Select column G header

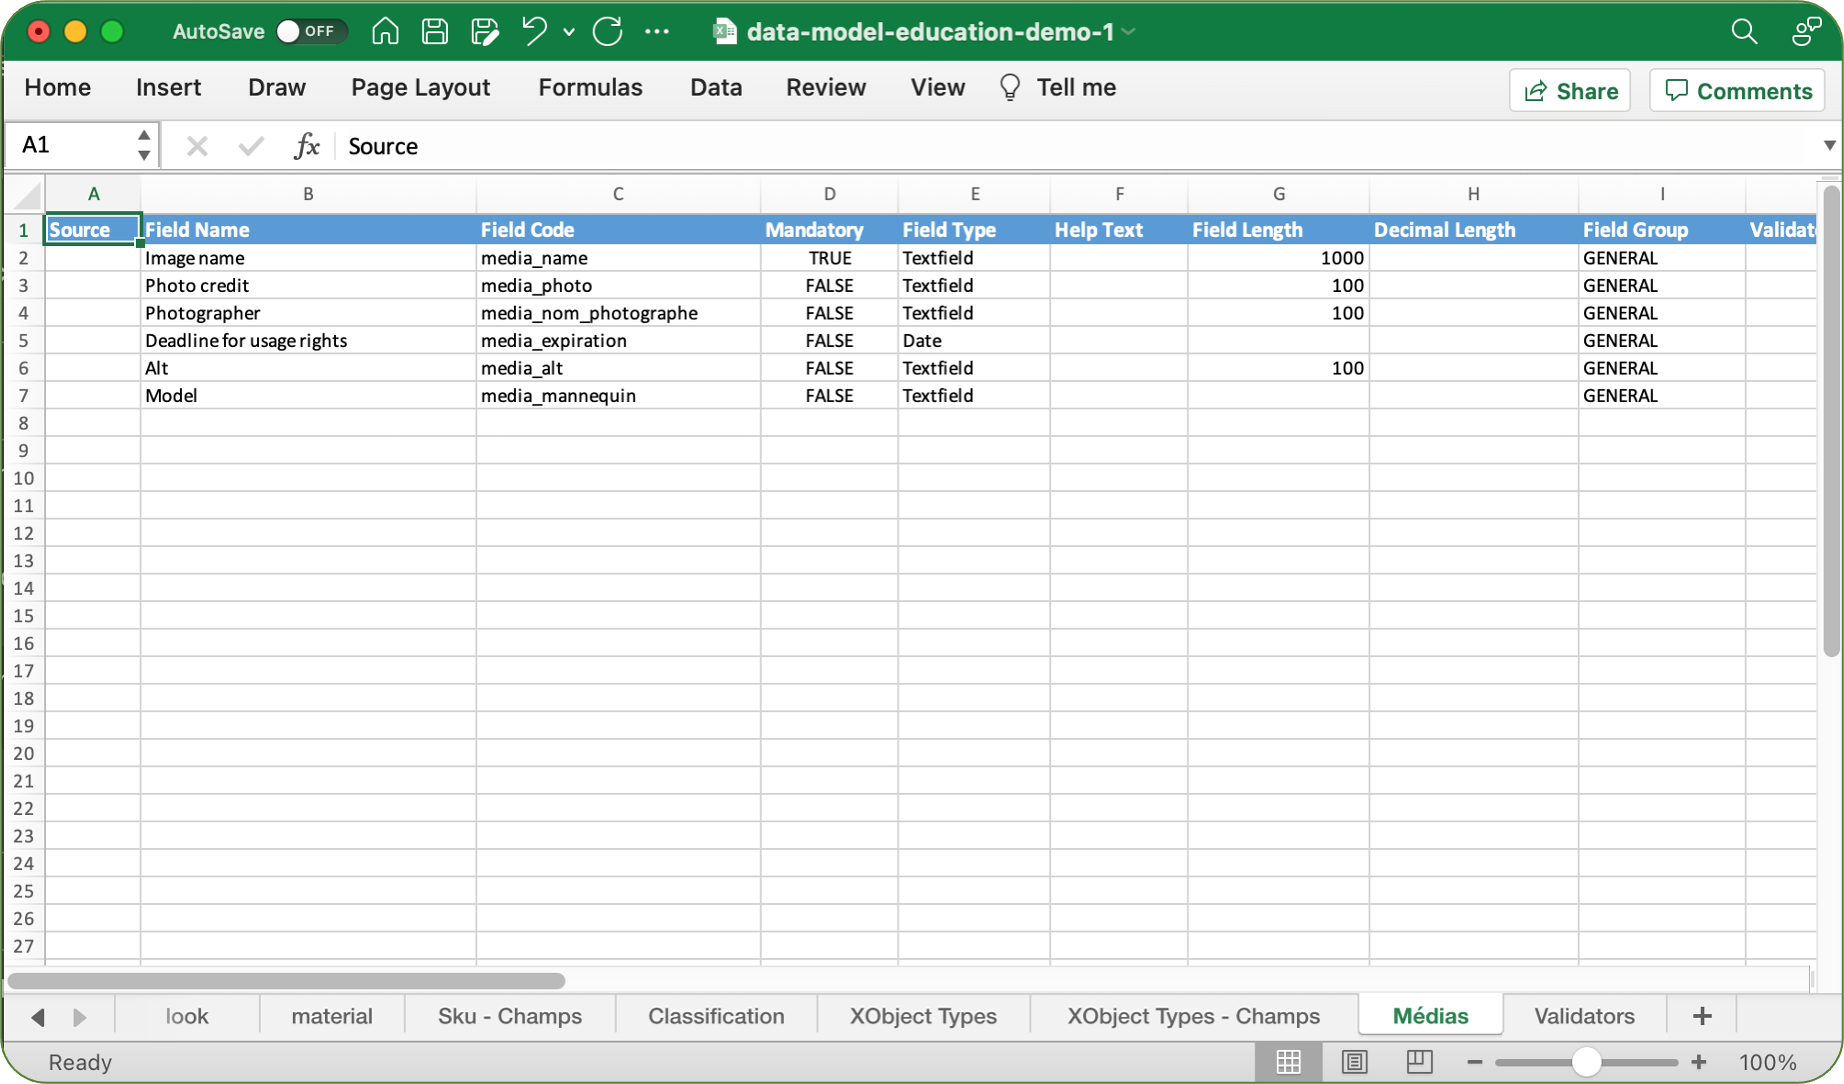pos(1278,194)
